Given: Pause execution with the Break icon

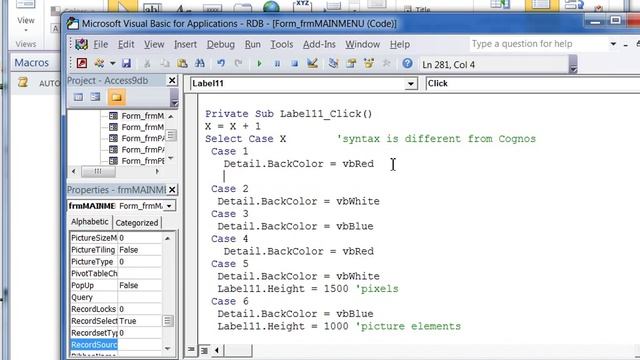Looking at the screenshot, I should click(277, 64).
